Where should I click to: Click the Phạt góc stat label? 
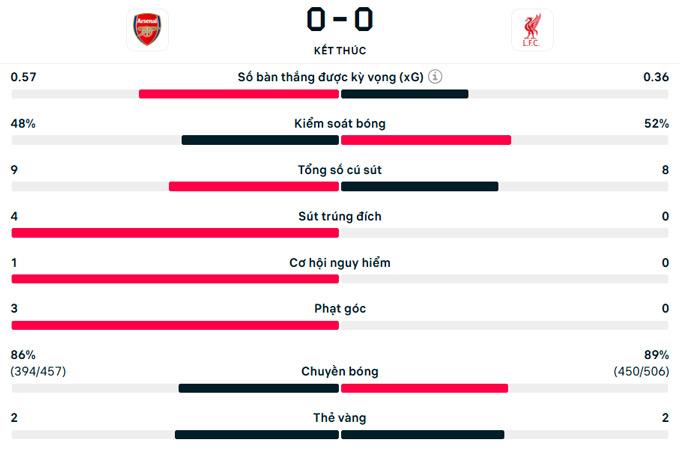pyautogui.click(x=340, y=309)
